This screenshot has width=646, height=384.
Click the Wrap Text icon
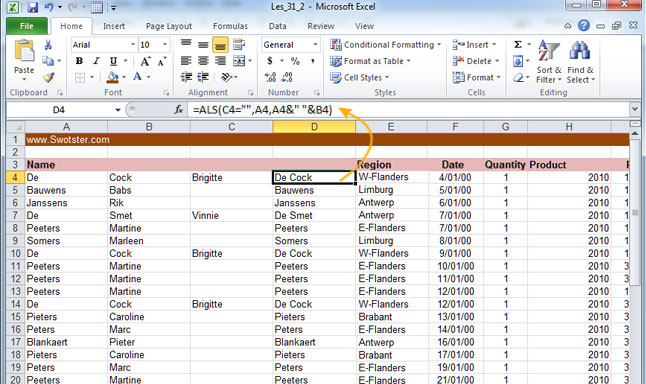[239, 44]
